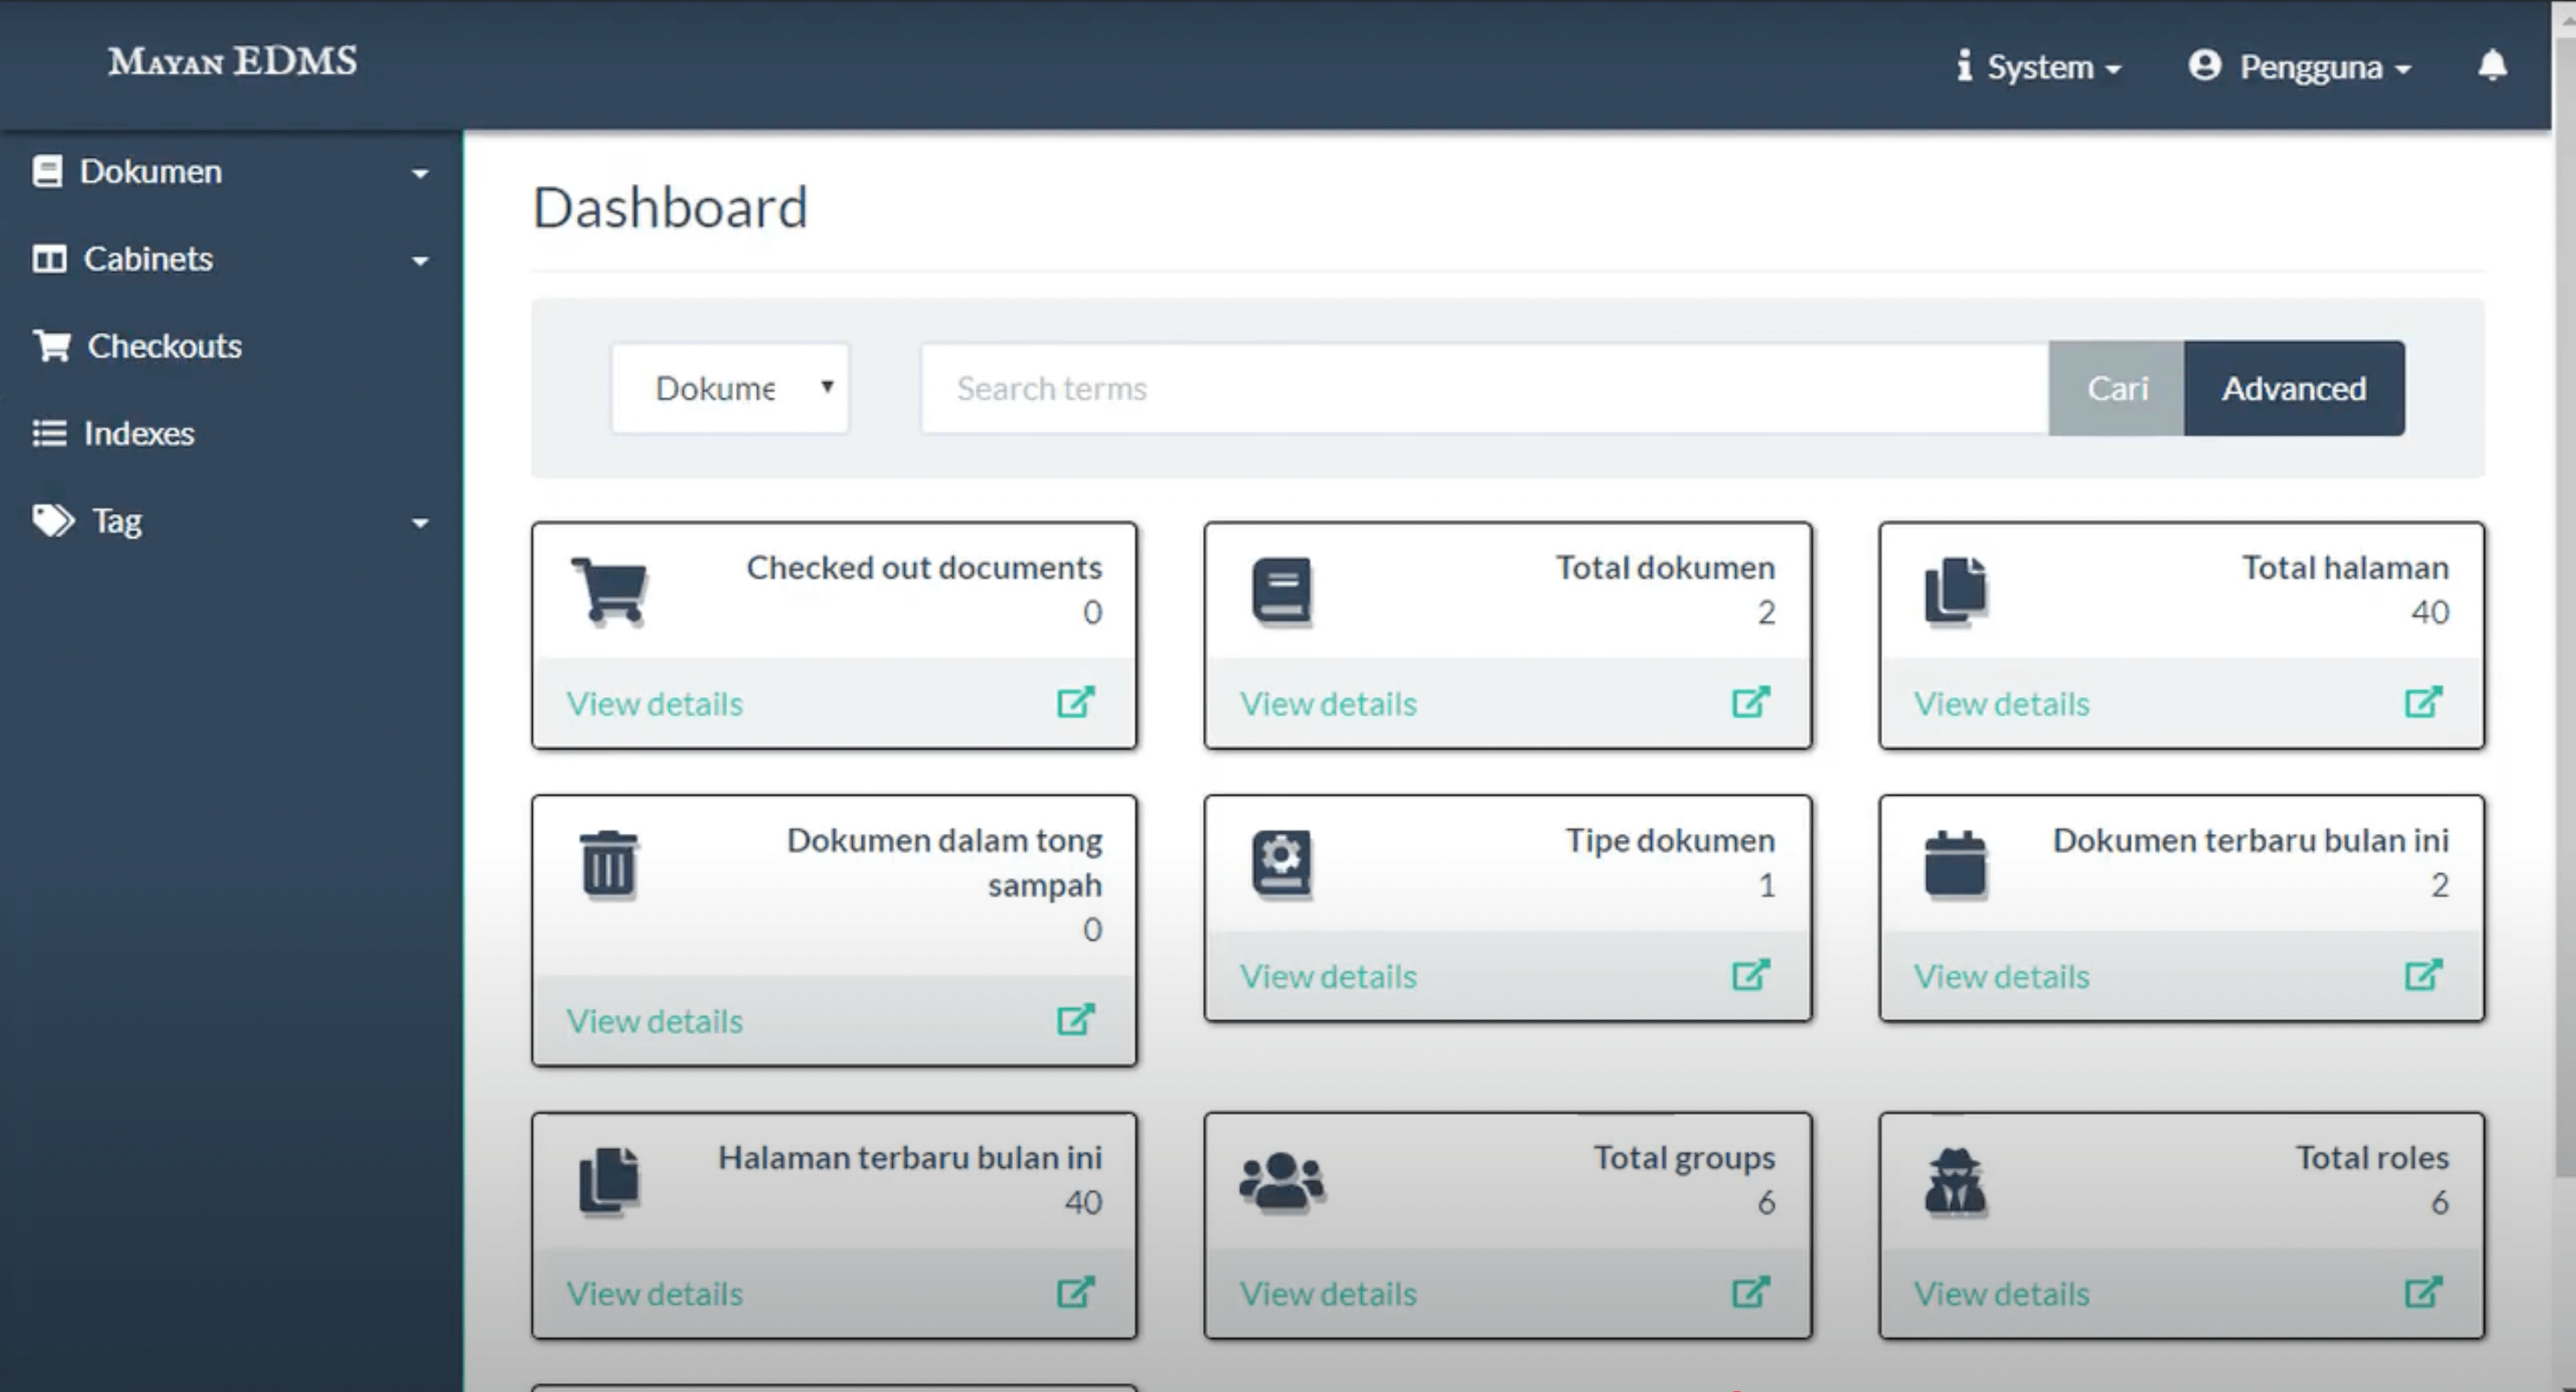Open Indexes in the sidebar
2576x1392 pixels.
(x=113, y=433)
